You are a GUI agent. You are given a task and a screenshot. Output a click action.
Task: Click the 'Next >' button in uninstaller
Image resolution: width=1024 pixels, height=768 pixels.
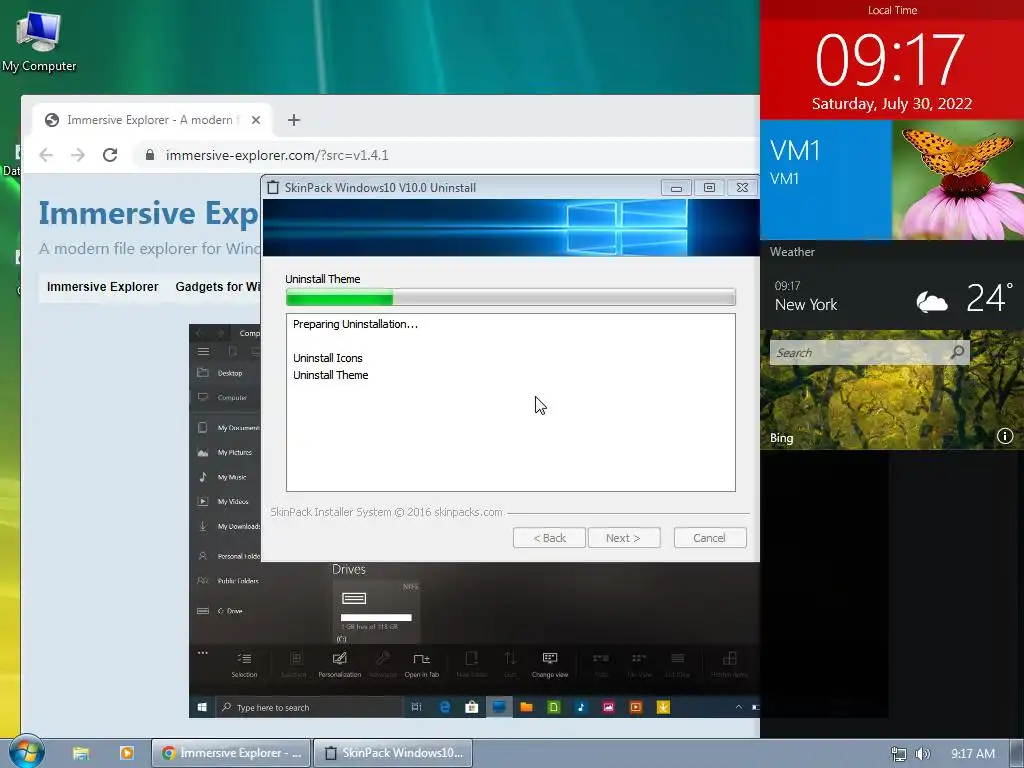coord(624,538)
